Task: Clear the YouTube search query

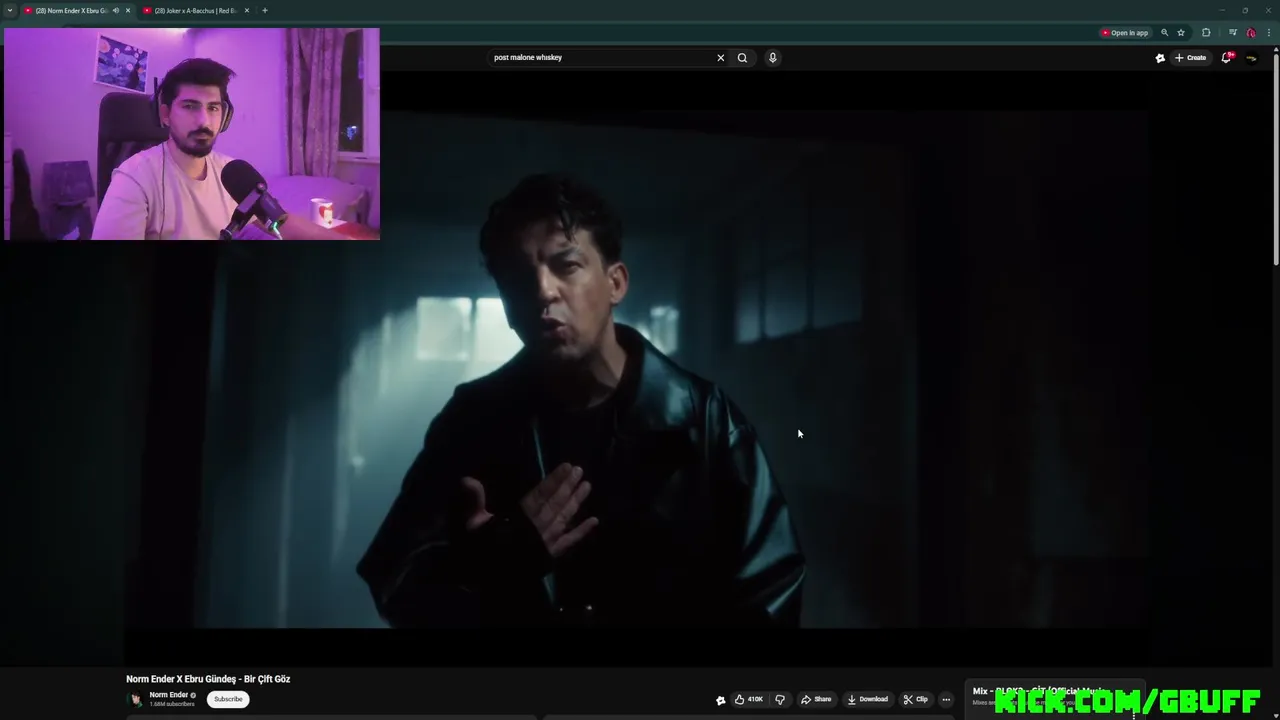Action: (720, 58)
